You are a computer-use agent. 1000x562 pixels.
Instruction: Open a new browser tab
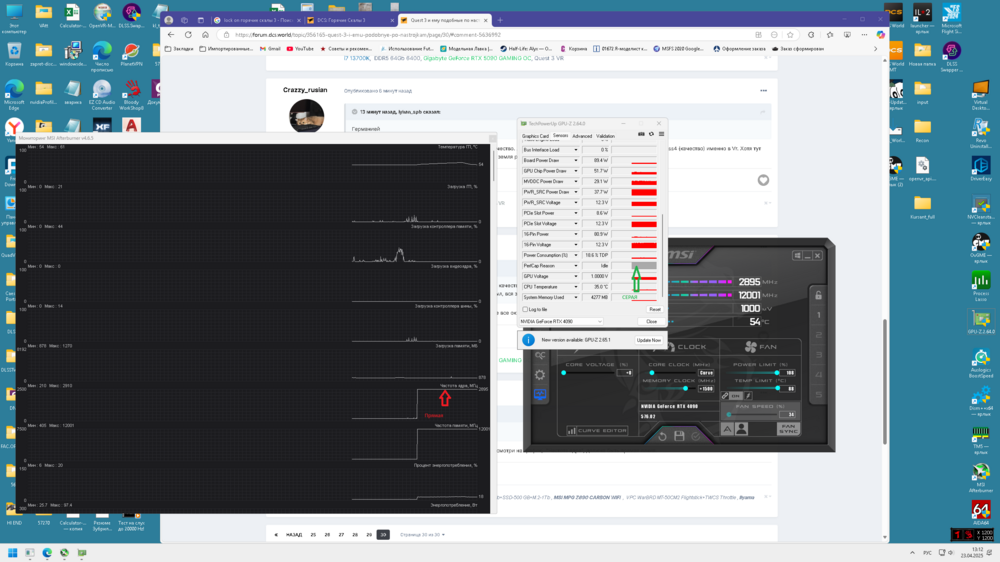(x=500, y=20)
